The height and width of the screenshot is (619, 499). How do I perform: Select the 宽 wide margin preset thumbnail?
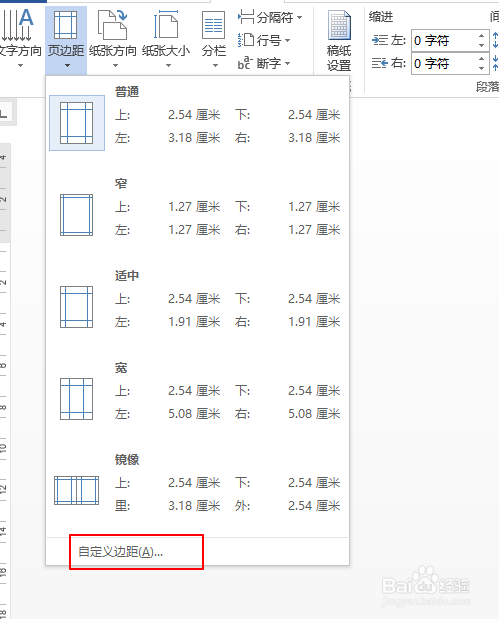tap(77, 399)
